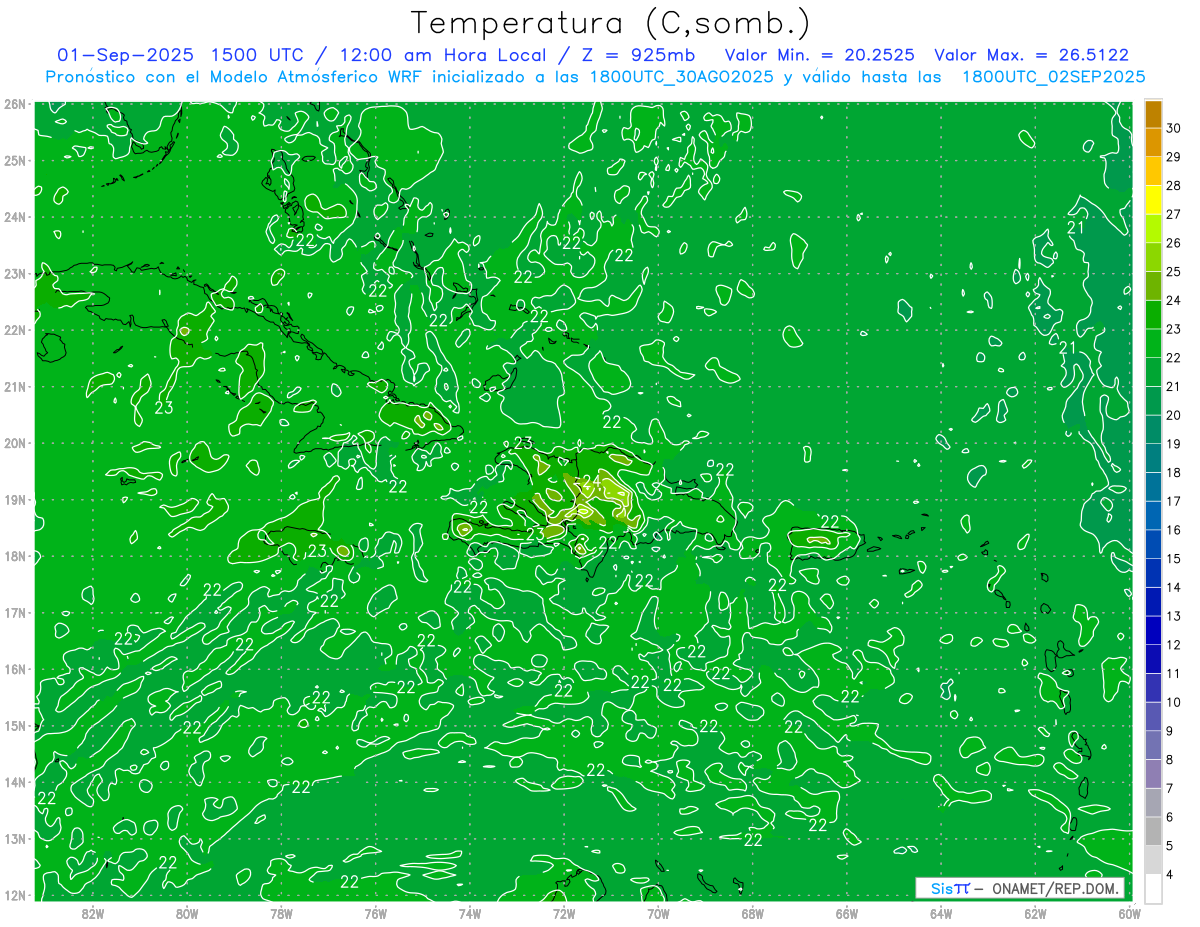Viewport: 1200px width, 927px height.
Task: Click the legend value "15"
Action: [1173, 558]
